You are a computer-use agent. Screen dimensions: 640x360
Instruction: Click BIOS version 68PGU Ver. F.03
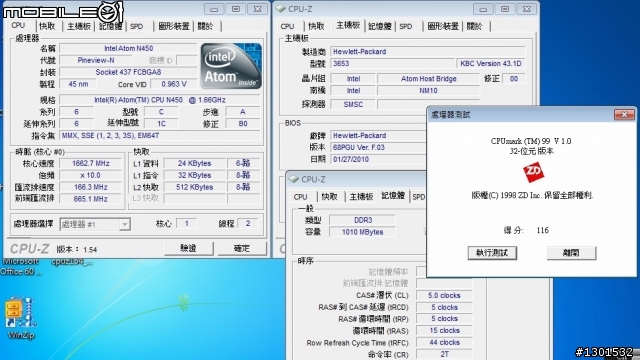pos(378,147)
